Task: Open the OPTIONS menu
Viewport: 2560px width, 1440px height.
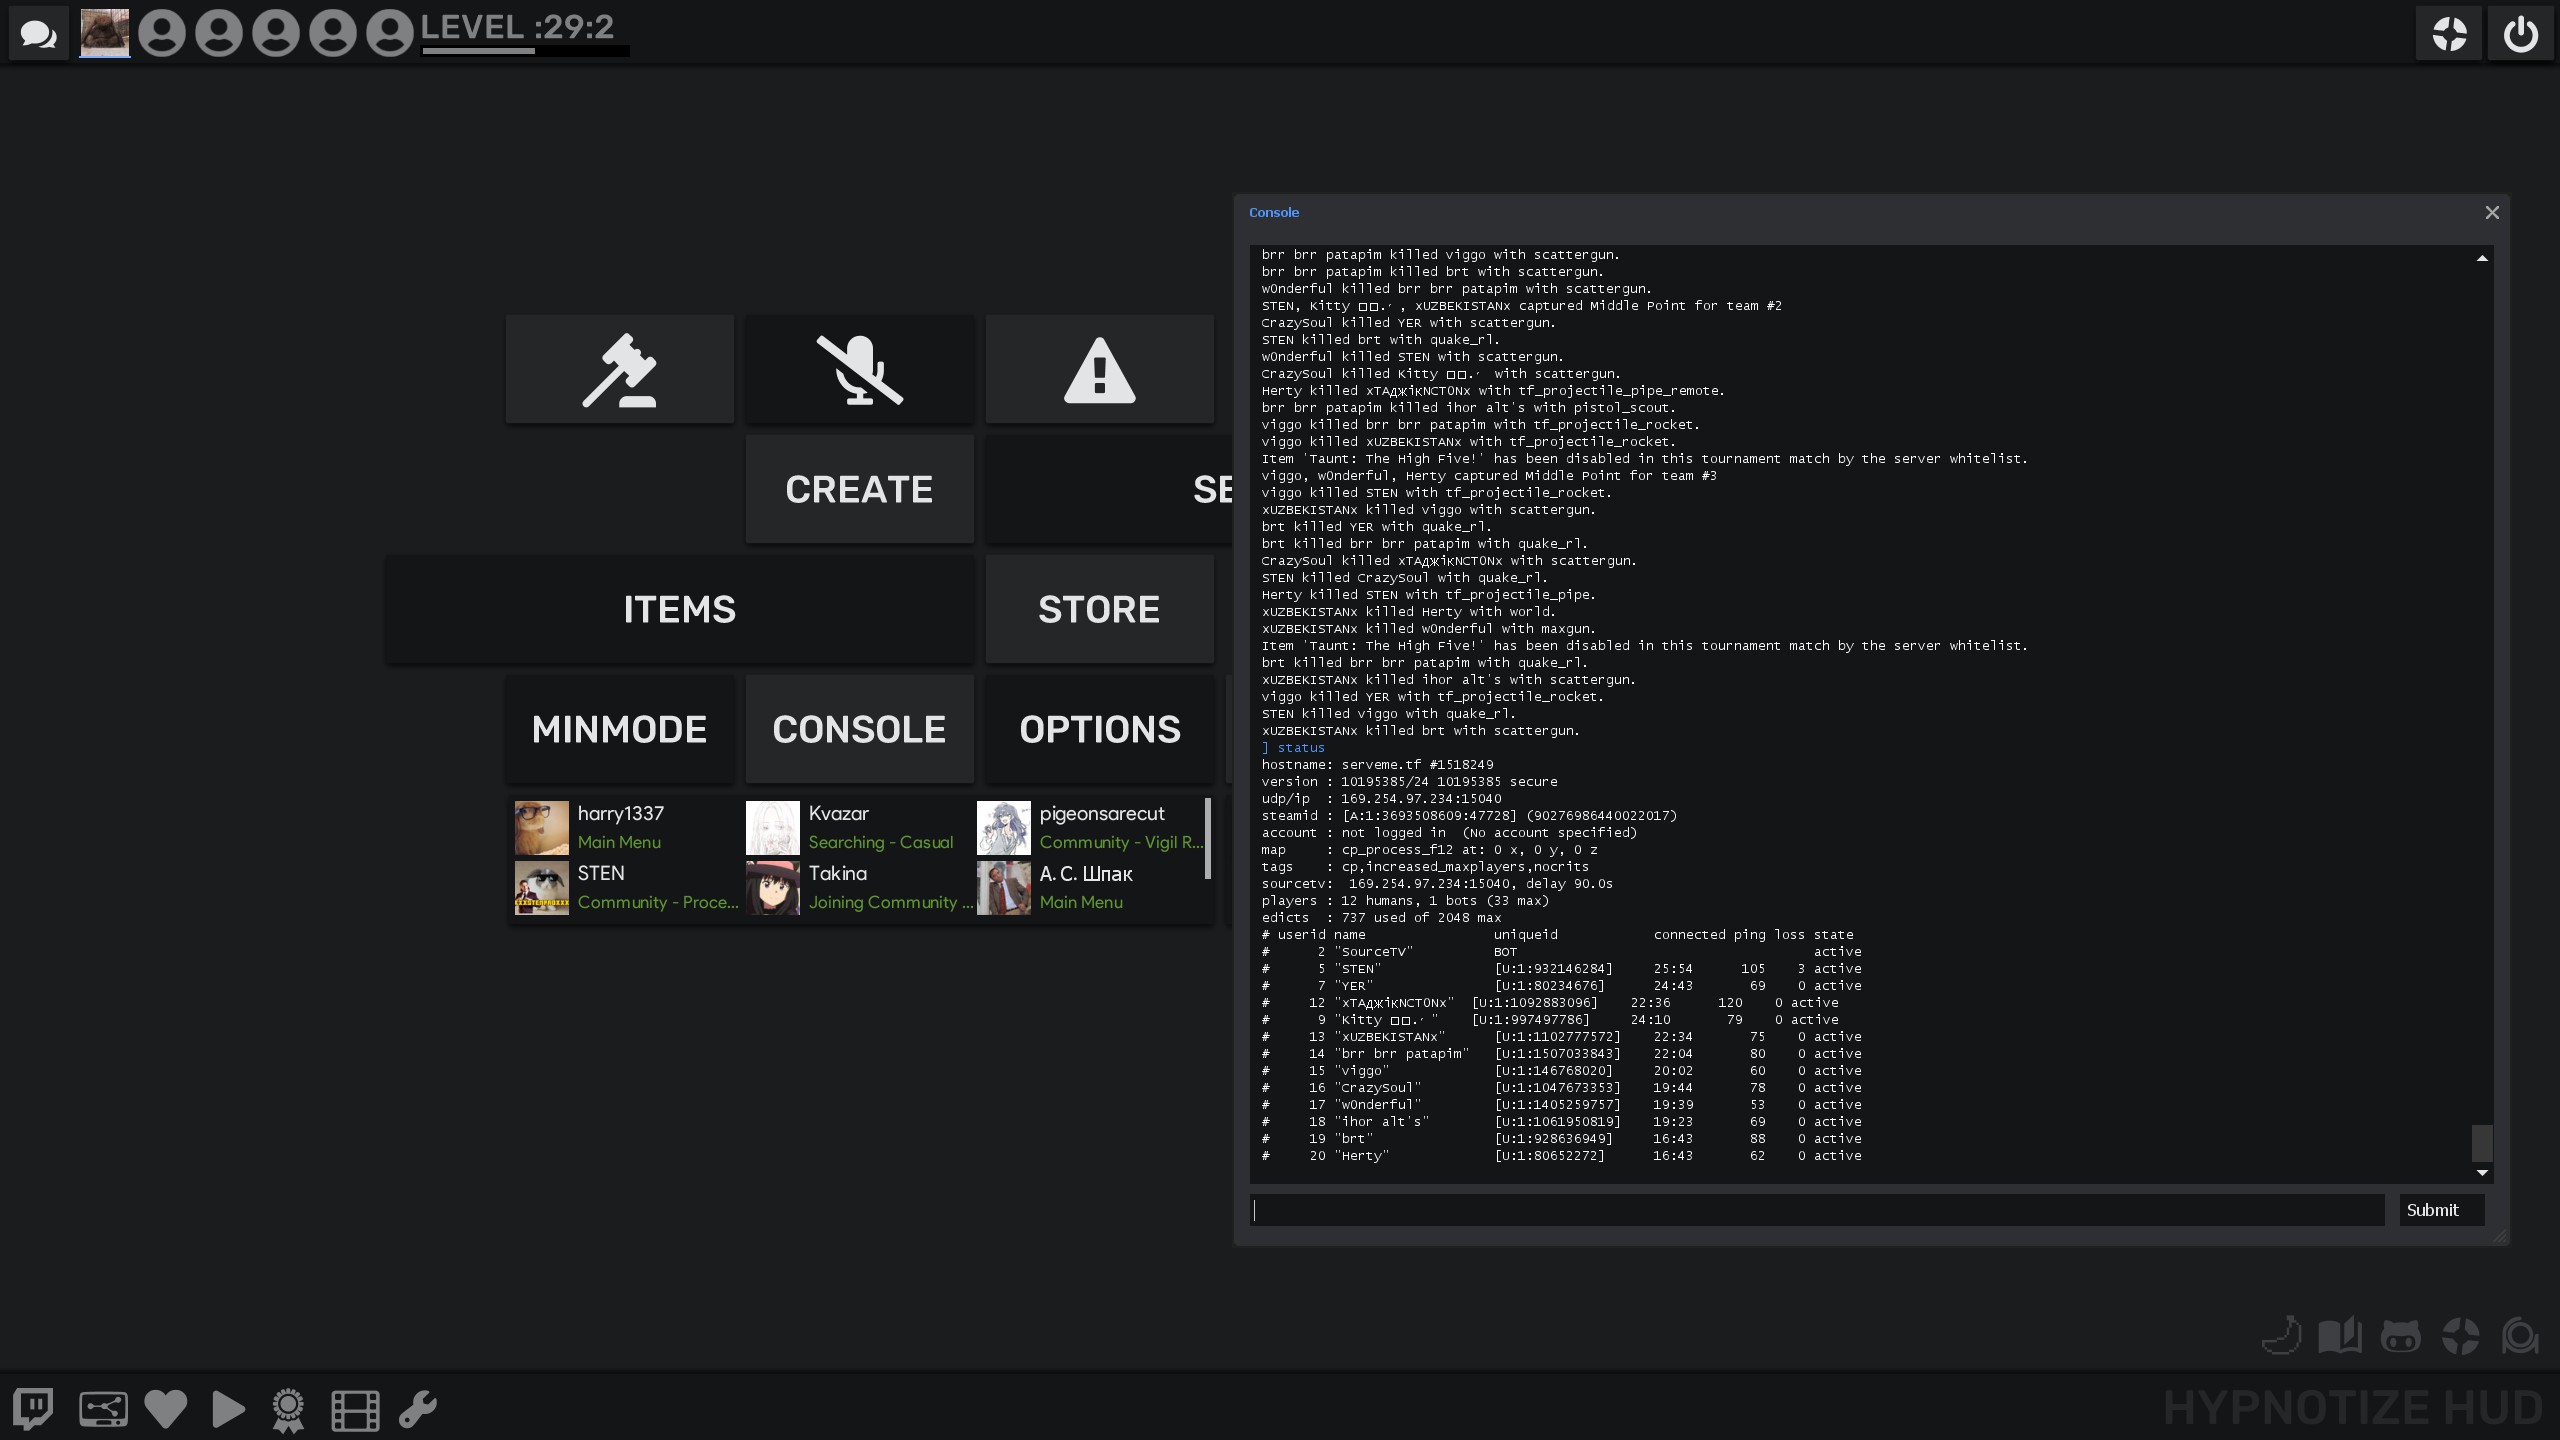Action: click(1099, 729)
